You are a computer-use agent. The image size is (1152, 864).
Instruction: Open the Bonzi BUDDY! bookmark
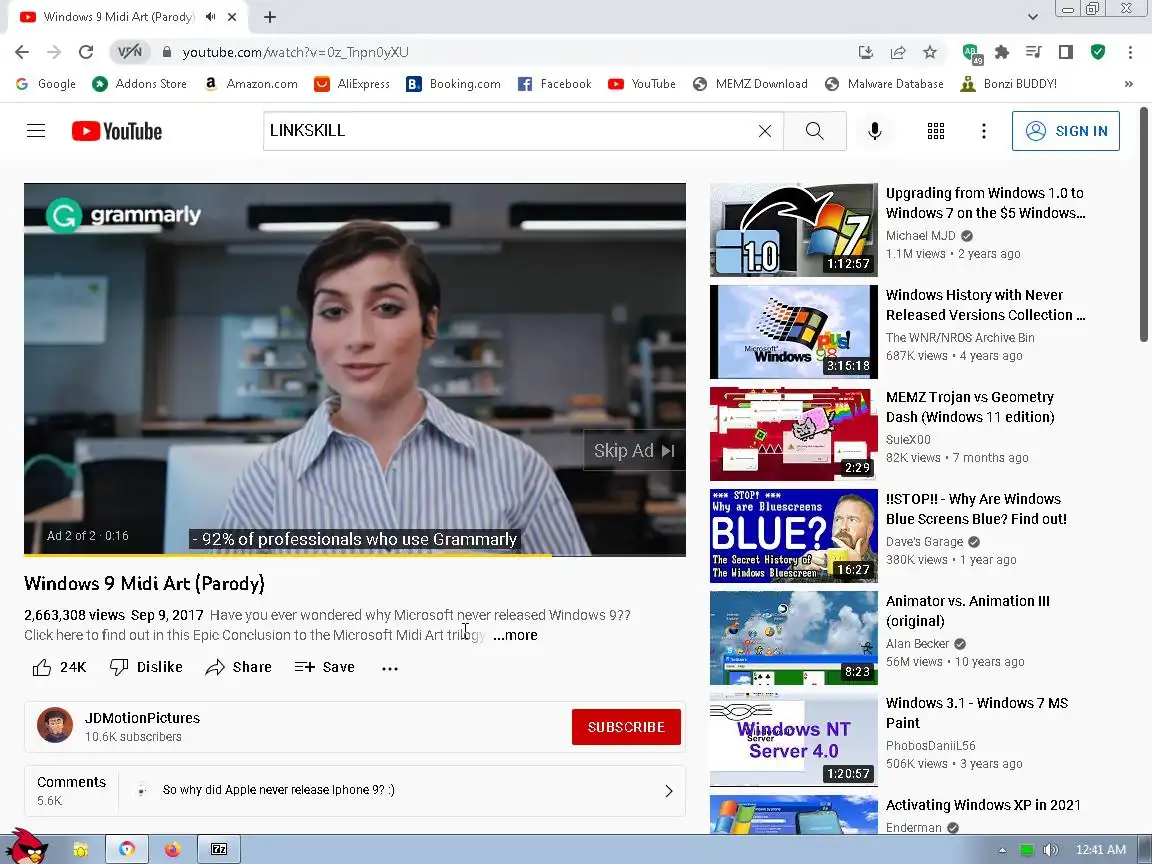[x=1008, y=84]
